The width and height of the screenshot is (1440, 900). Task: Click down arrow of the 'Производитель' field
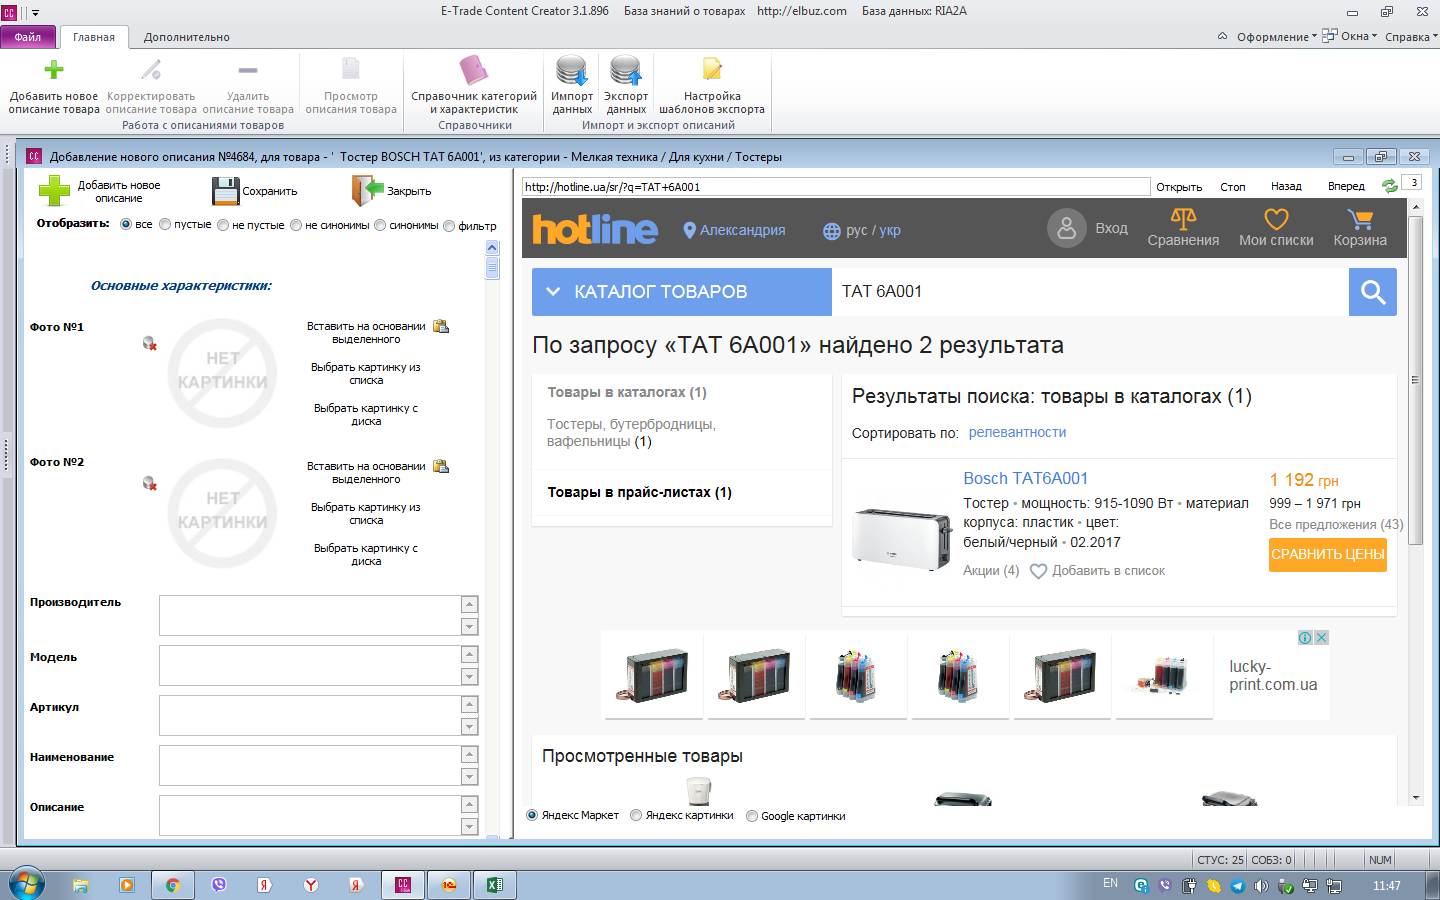pos(469,626)
